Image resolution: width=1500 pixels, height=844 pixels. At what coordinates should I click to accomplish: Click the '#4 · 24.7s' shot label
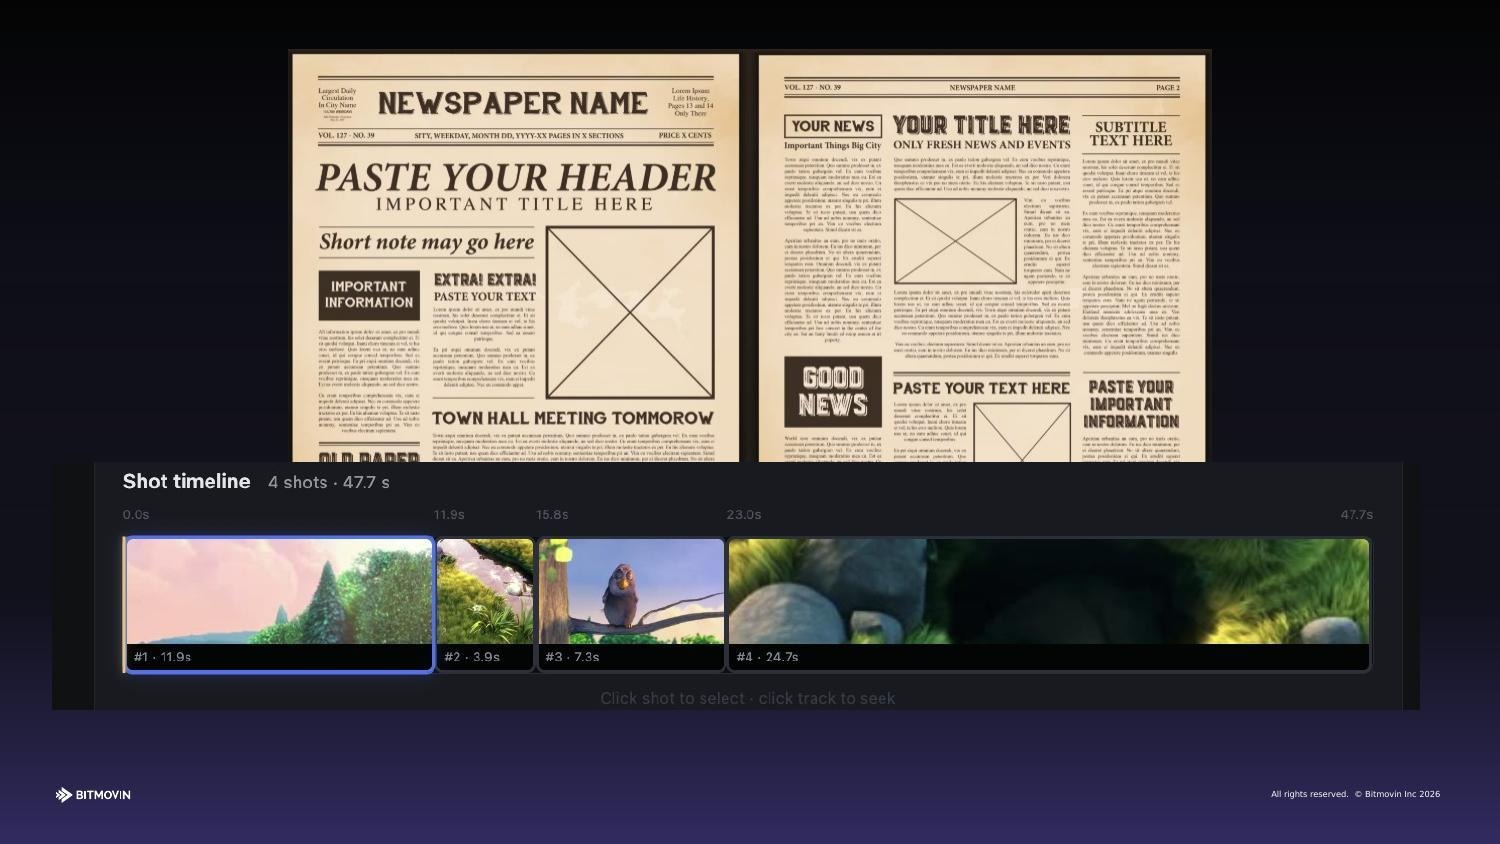(x=767, y=657)
